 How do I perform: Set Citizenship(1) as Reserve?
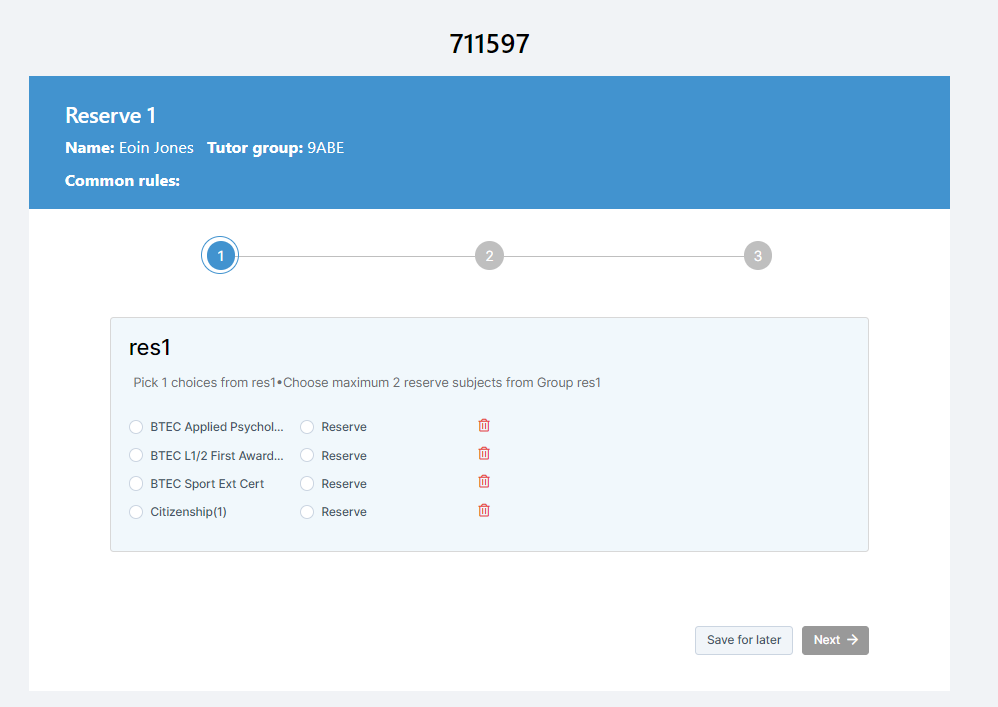pos(307,512)
